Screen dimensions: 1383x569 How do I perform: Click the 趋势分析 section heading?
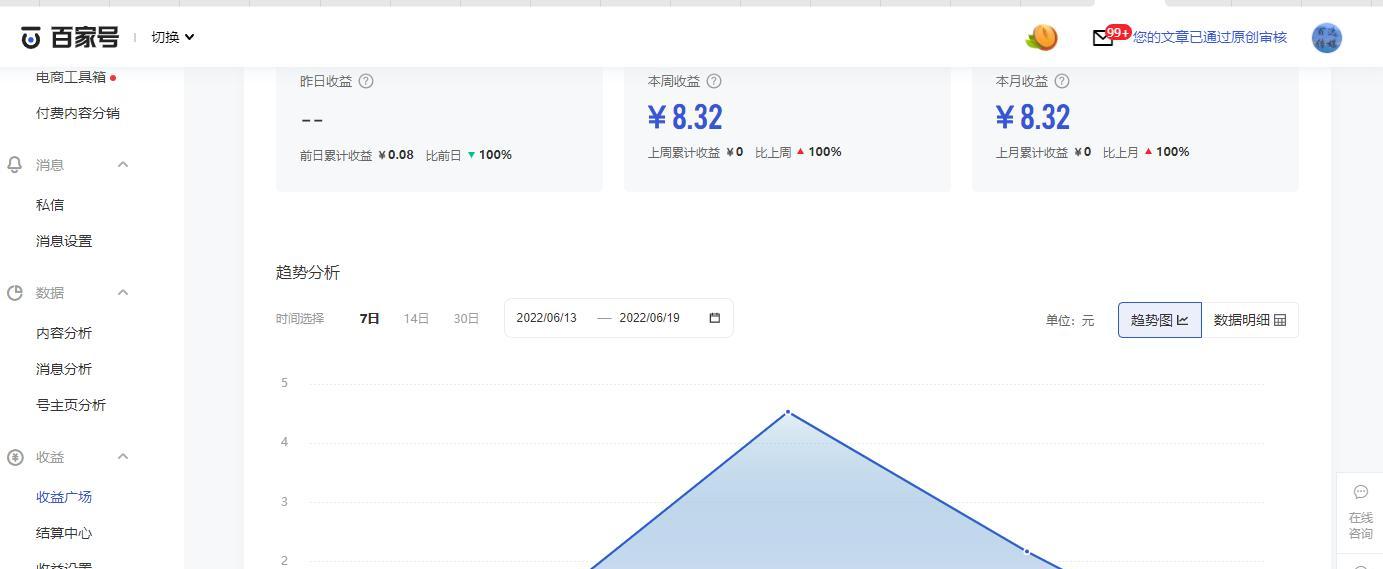[x=308, y=273]
